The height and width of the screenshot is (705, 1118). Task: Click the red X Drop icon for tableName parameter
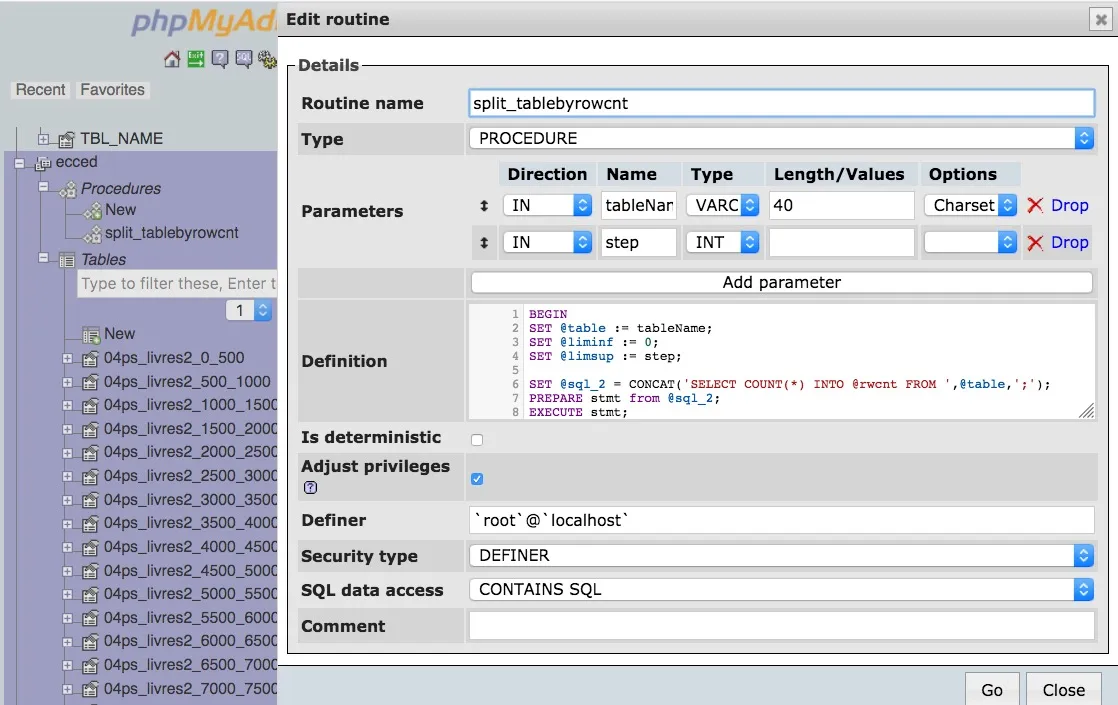[x=1035, y=206]
